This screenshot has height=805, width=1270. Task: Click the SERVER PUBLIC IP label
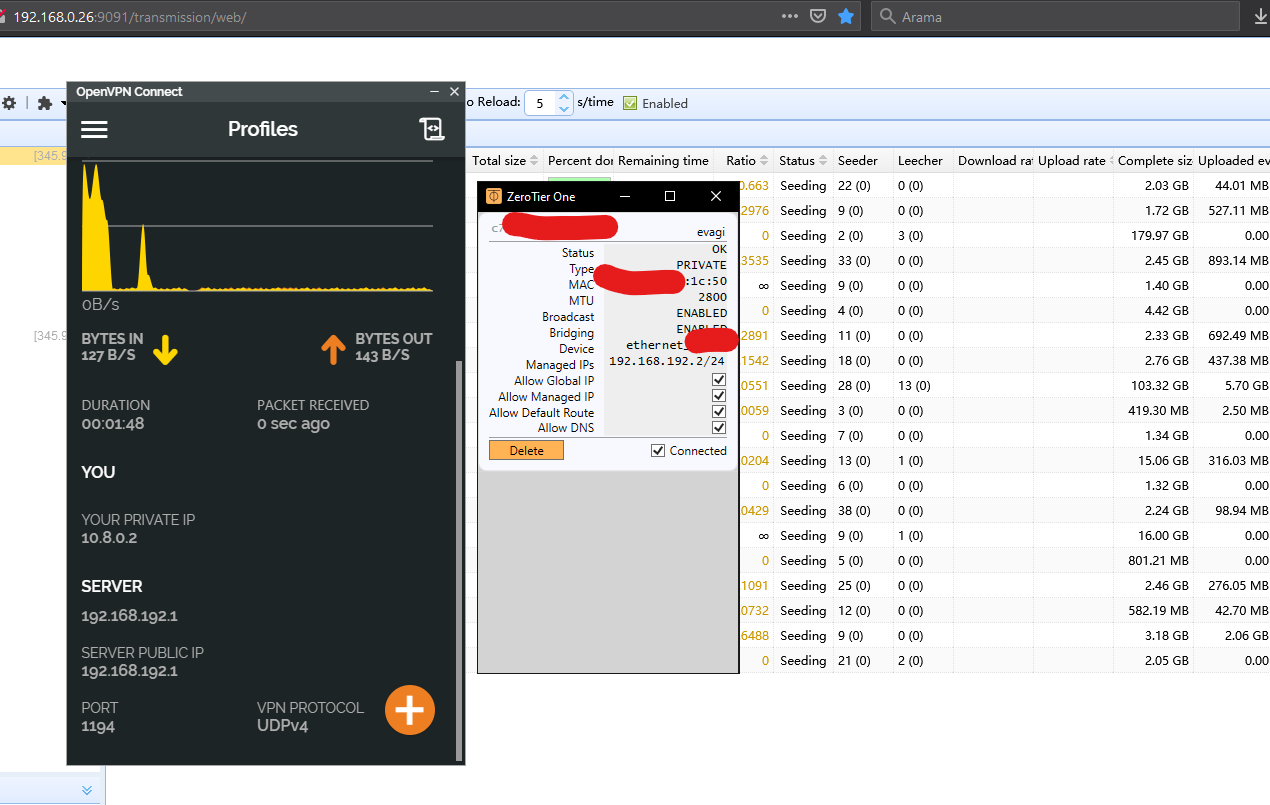point(142,653)
